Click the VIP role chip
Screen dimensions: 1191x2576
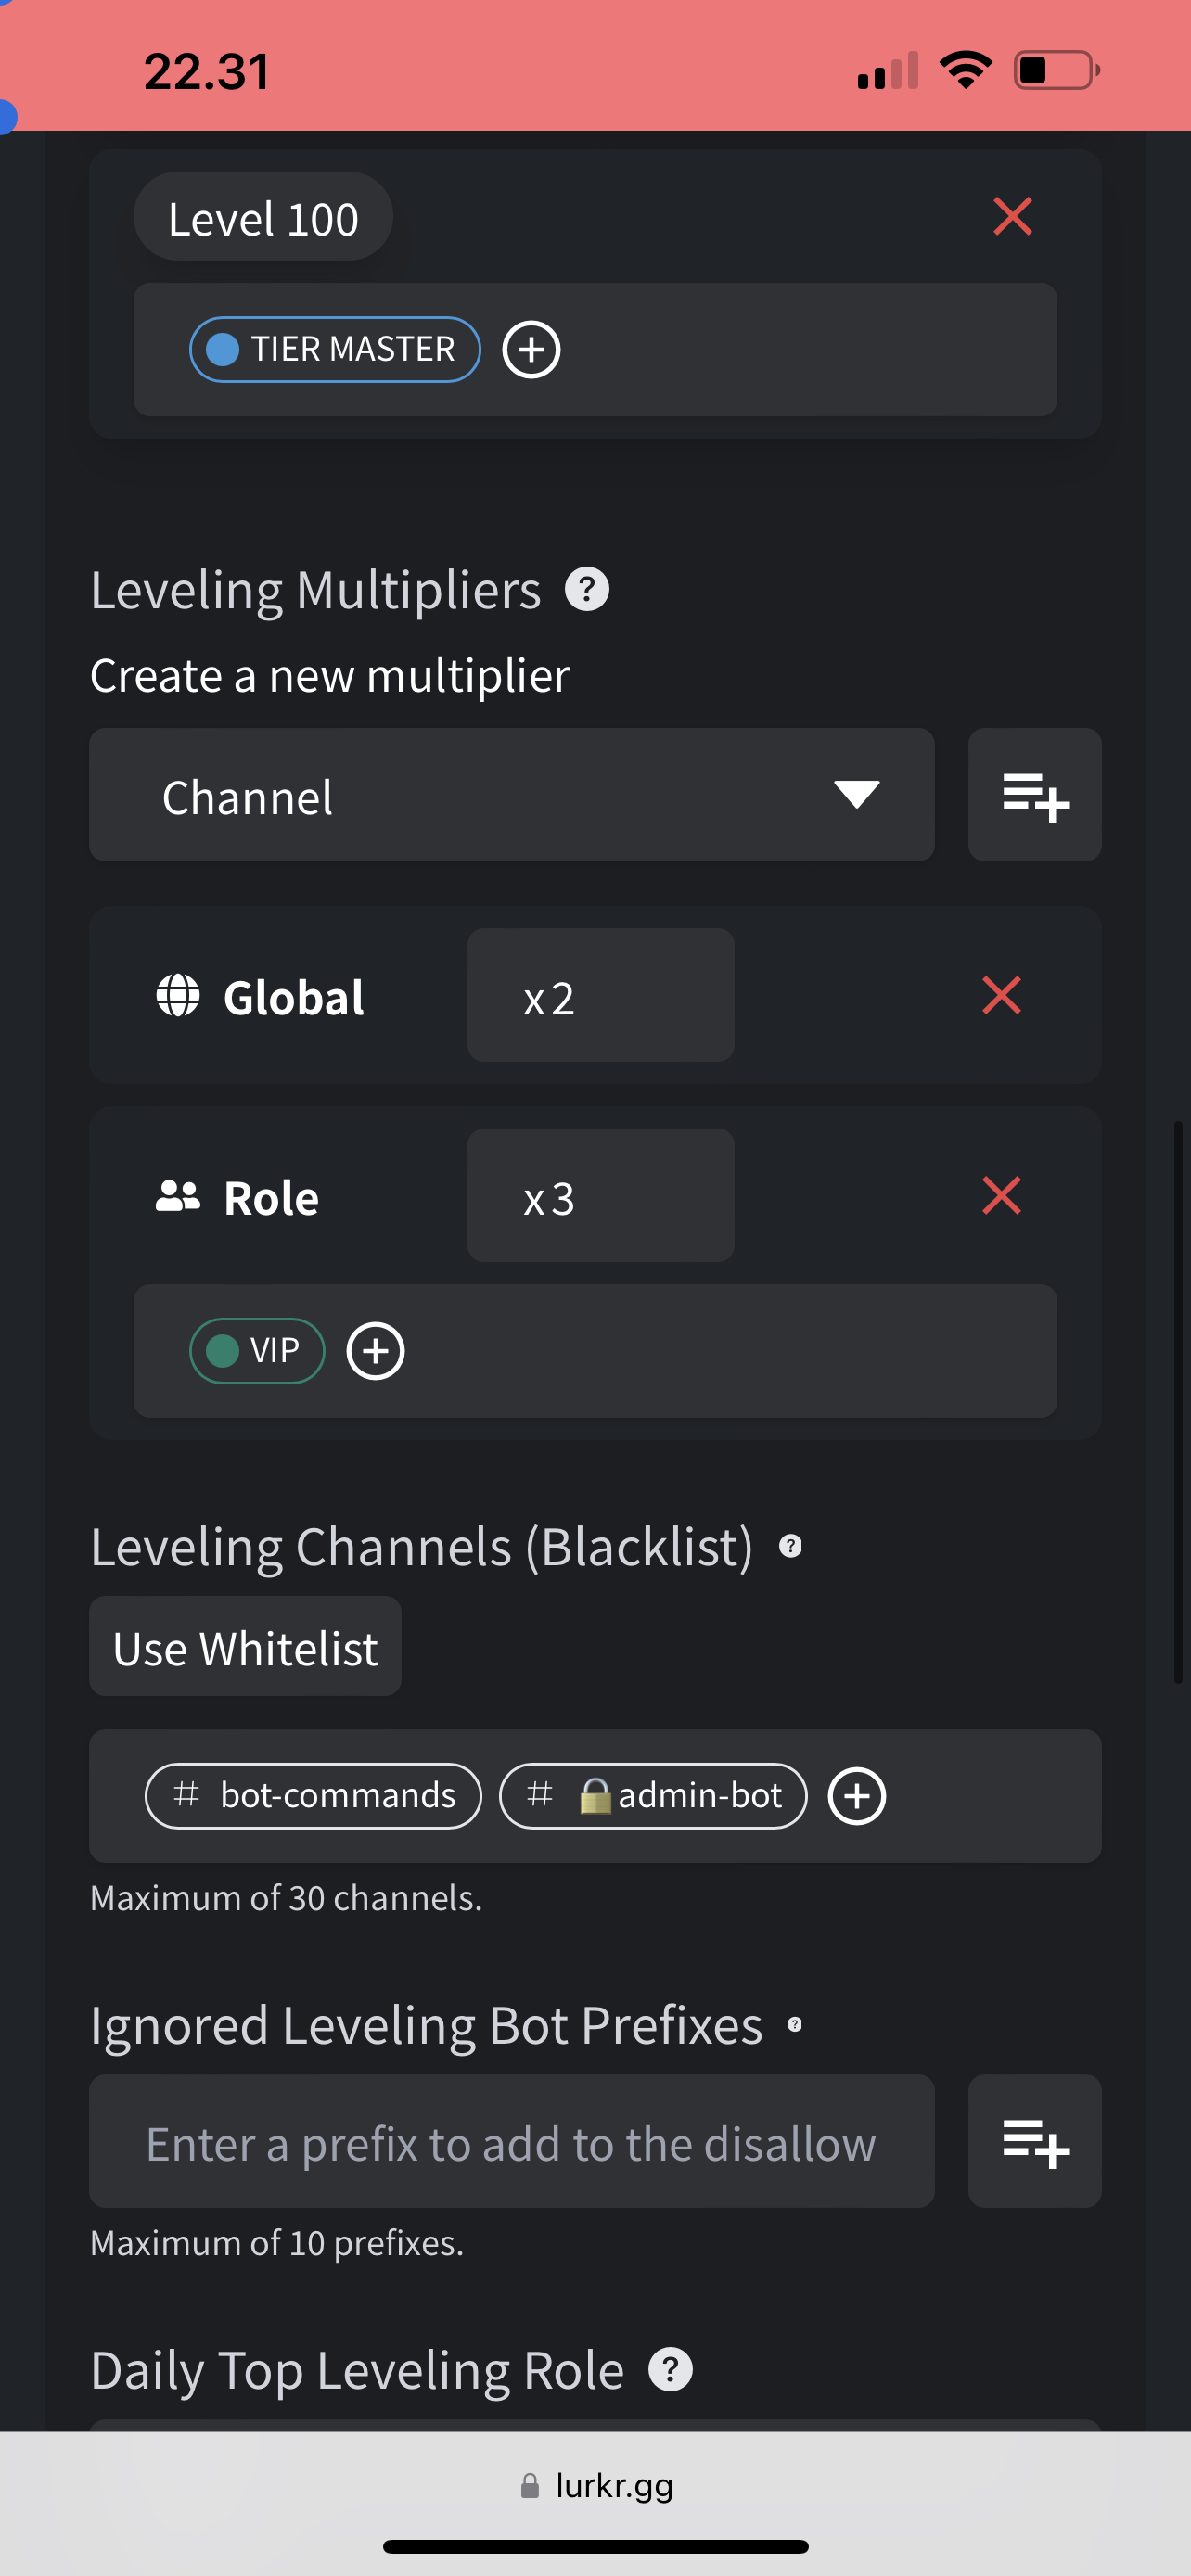[x=257, y=1351]
